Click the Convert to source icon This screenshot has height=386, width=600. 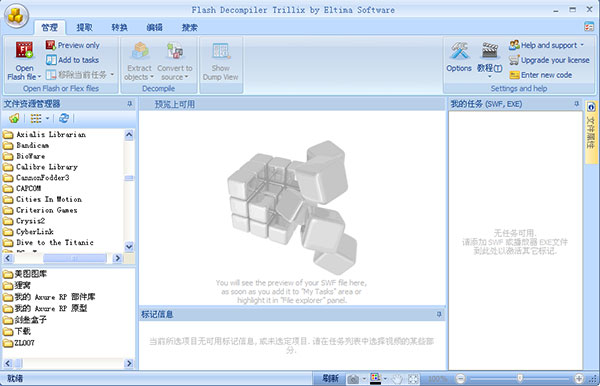click(x=175, y=50)
